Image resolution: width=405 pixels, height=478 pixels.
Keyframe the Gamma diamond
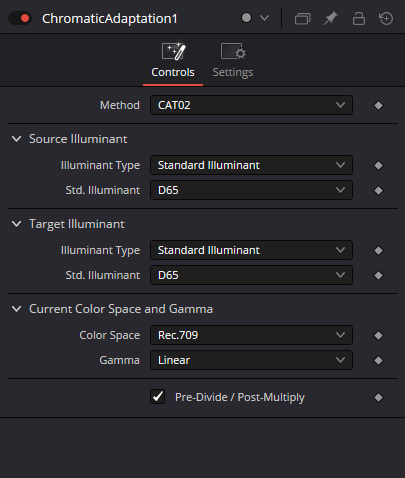tap(378, 361)
